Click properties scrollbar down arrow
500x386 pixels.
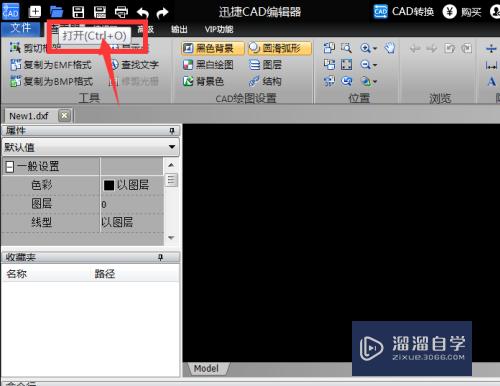coord(171,238)
